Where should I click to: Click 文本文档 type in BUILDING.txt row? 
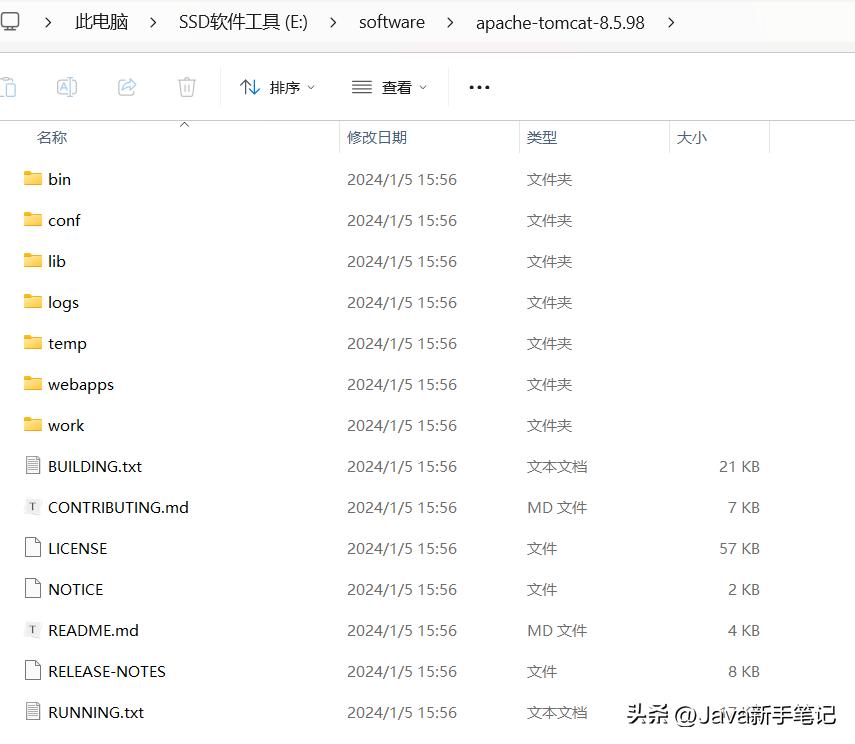tap(557, 466)
